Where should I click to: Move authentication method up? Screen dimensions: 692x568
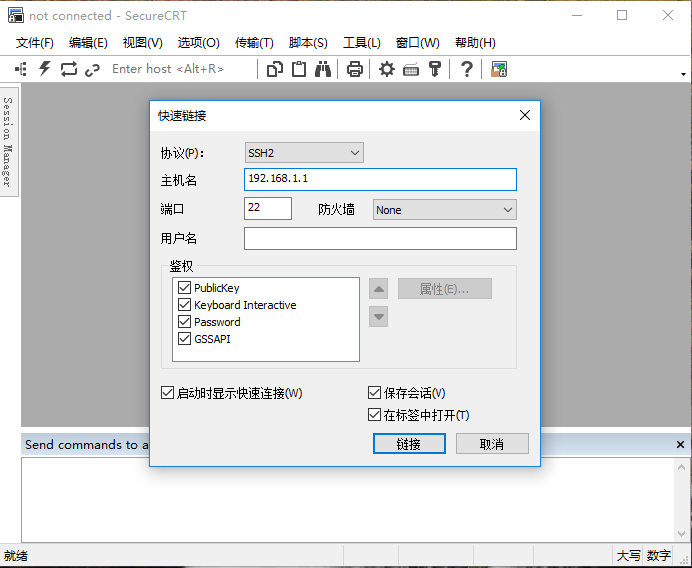click(x=378, y=289)
